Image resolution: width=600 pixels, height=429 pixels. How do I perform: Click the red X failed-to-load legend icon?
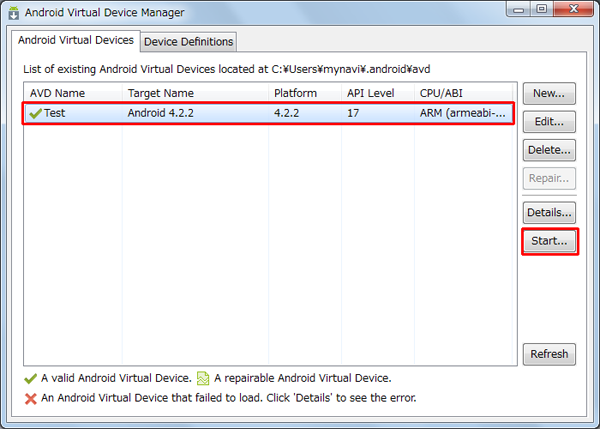pos(31,397)
